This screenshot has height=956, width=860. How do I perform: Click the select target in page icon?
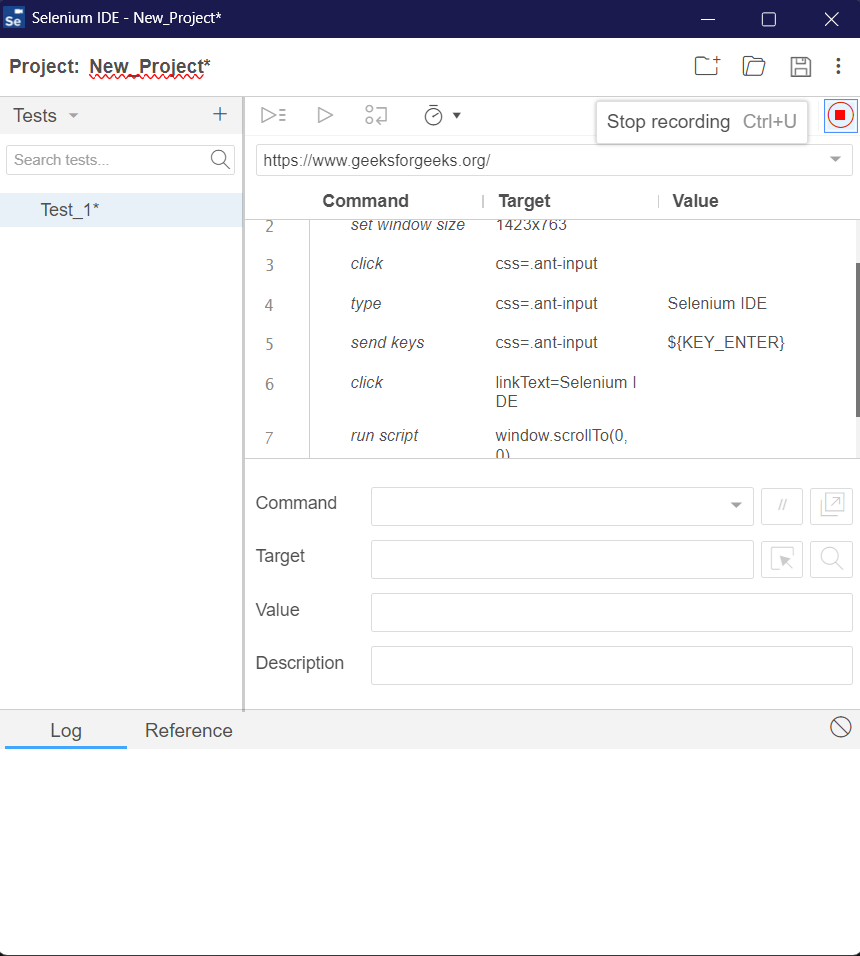point(782,559)
